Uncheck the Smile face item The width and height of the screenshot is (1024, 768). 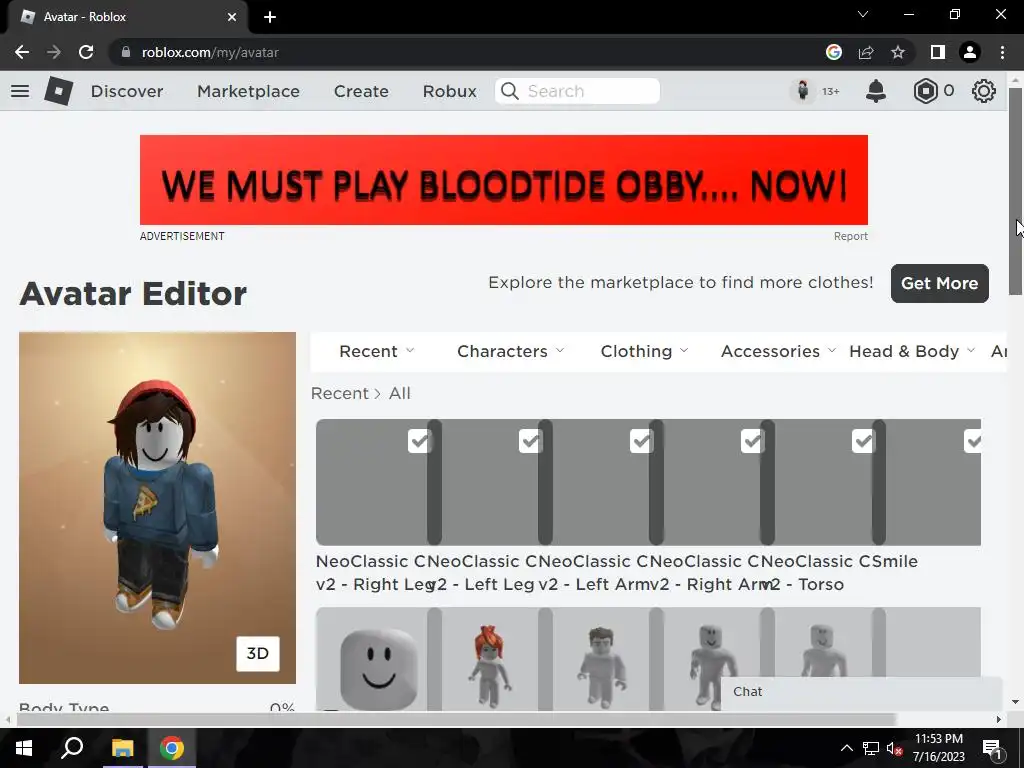[972, 441]
